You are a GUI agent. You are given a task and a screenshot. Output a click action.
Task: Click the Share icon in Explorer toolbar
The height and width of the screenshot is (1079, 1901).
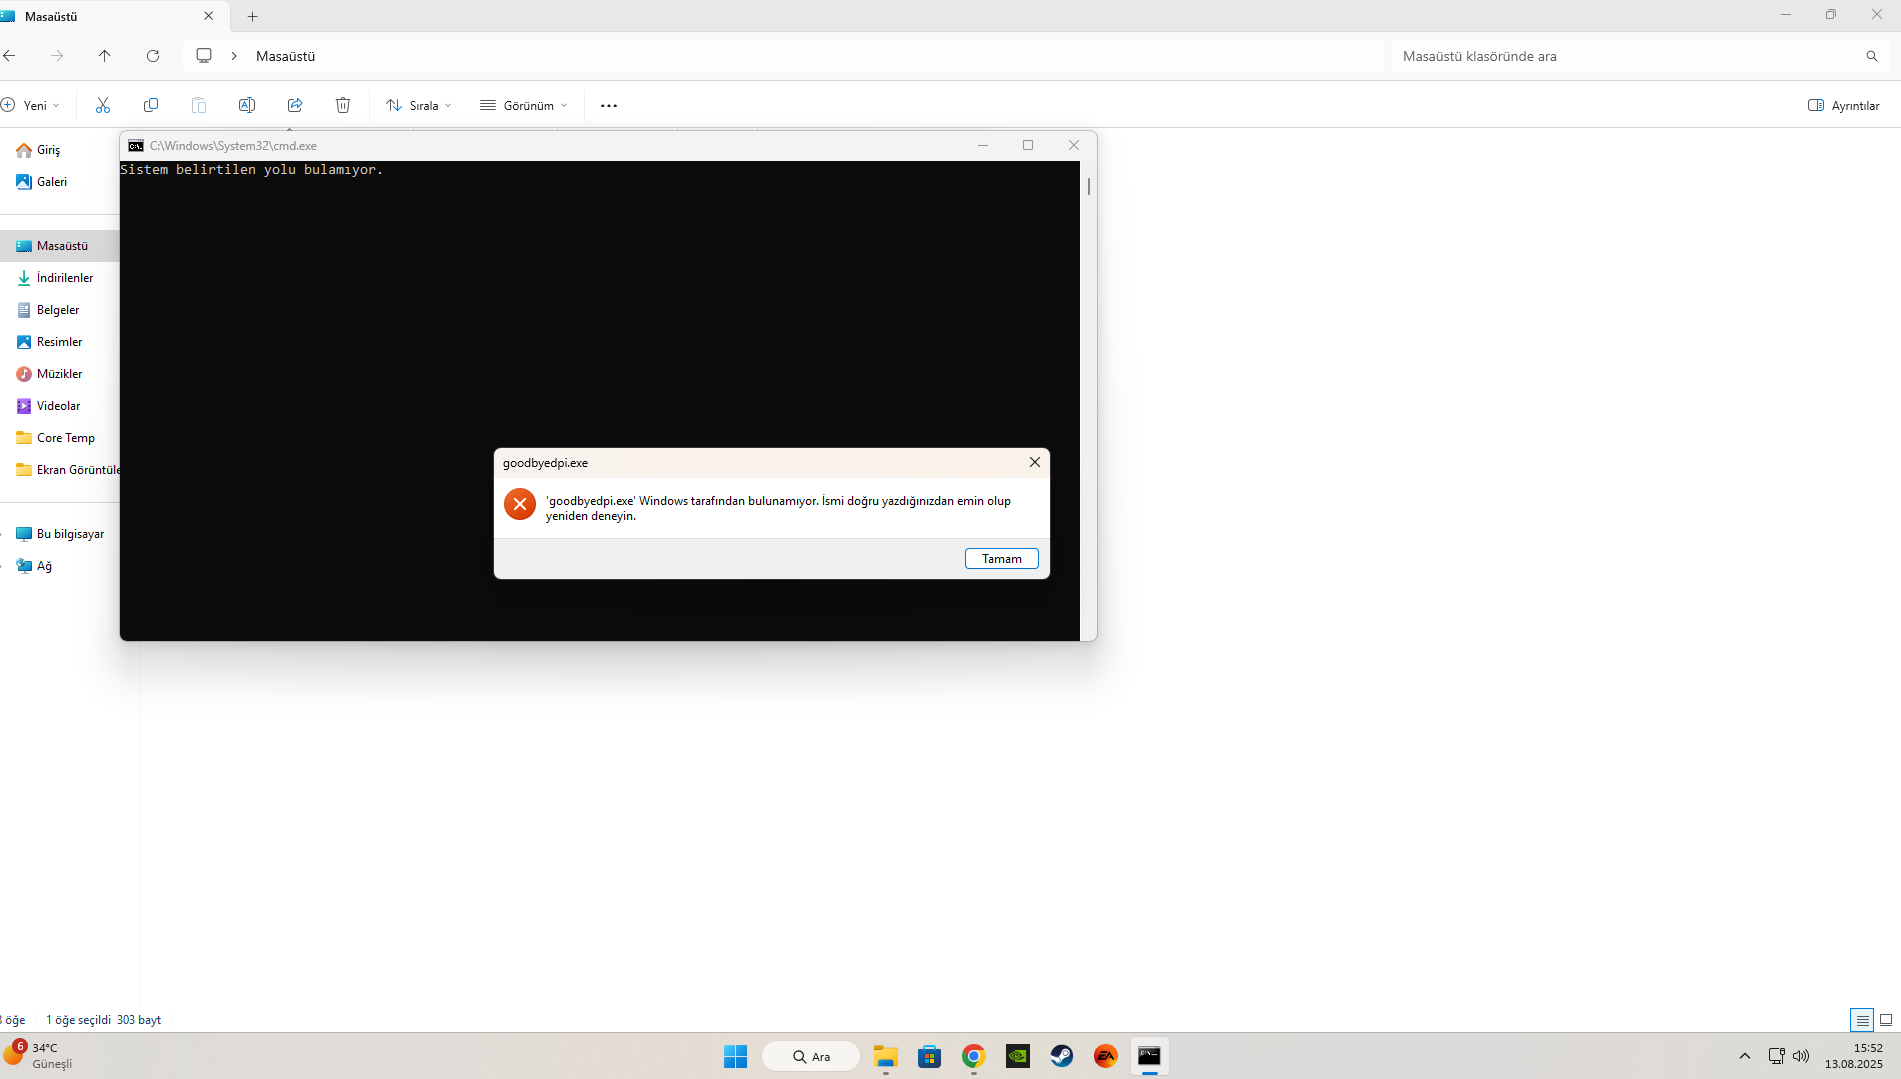pyautogui.click(x=295, y=105)
